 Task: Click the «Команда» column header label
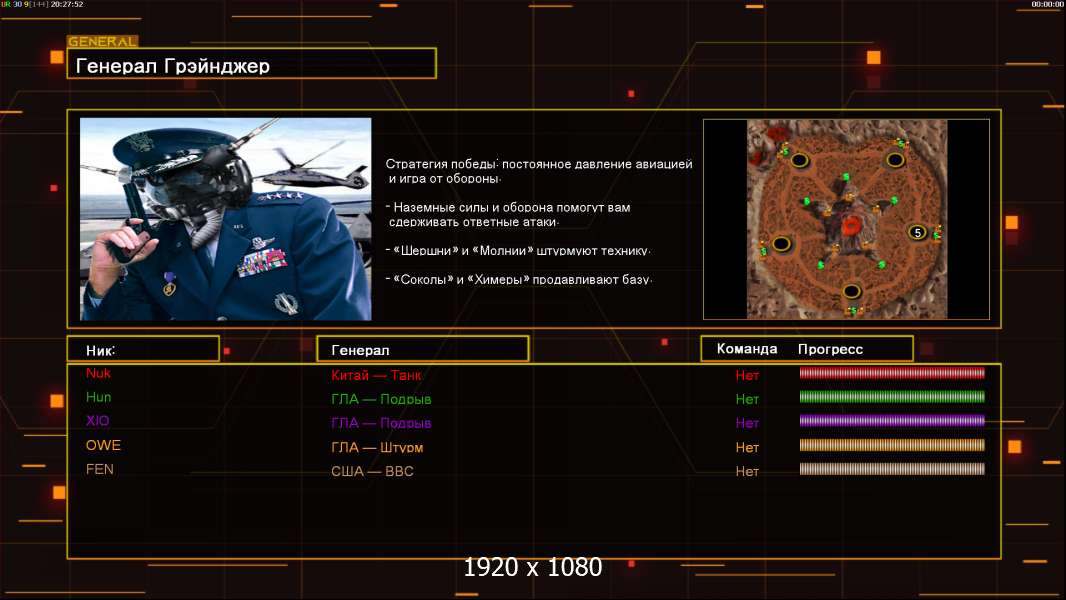747,349
